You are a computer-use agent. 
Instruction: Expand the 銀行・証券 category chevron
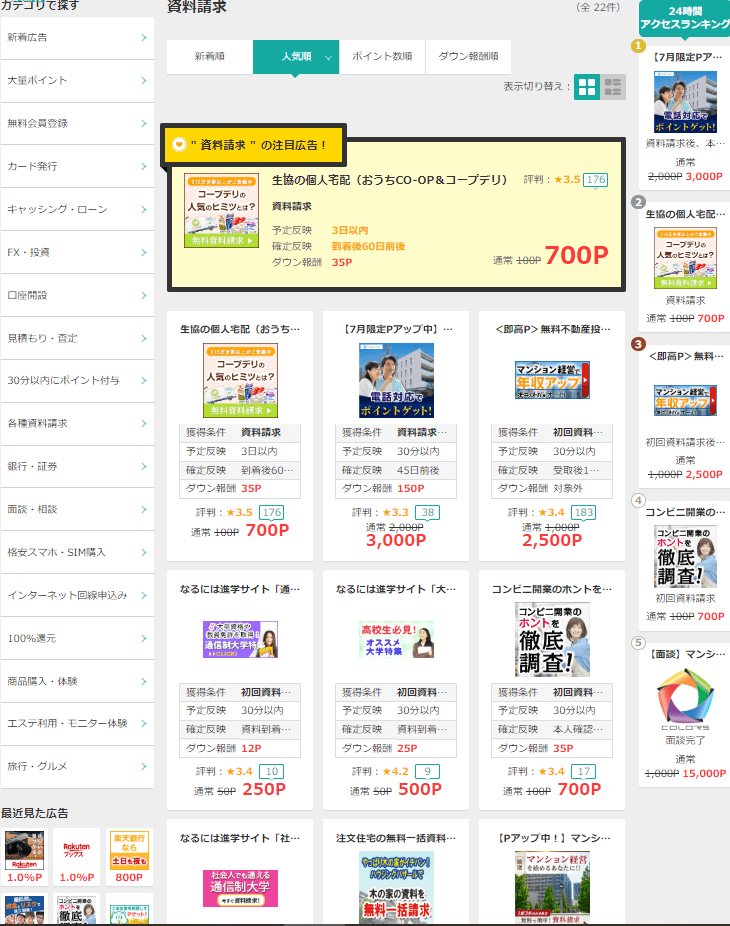(144, 466)
